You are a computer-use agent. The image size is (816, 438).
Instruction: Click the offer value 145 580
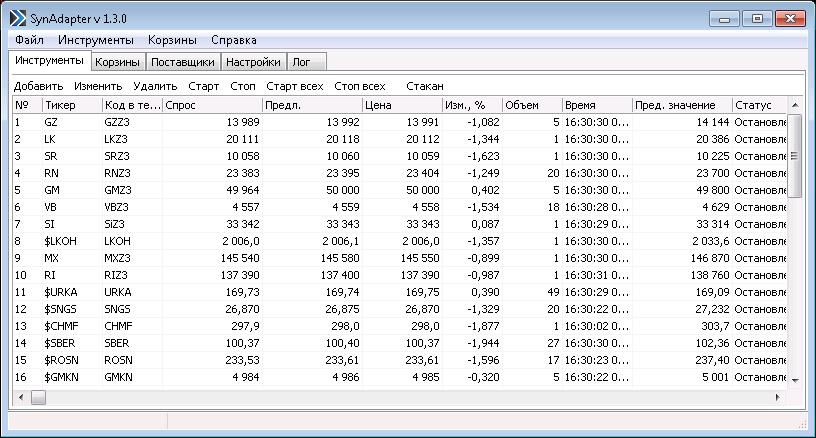click(340, 258)
